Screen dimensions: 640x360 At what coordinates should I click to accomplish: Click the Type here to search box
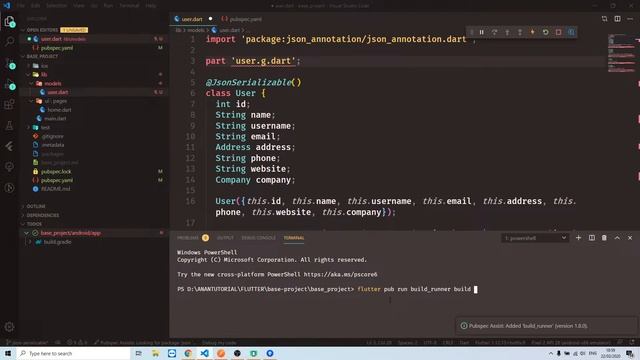point(73,353)
